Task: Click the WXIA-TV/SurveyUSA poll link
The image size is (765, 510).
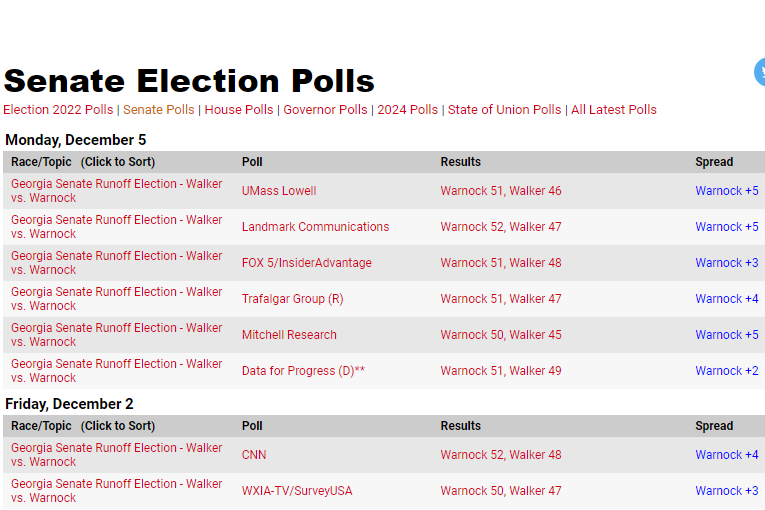Action: click(x=297, y=491)
